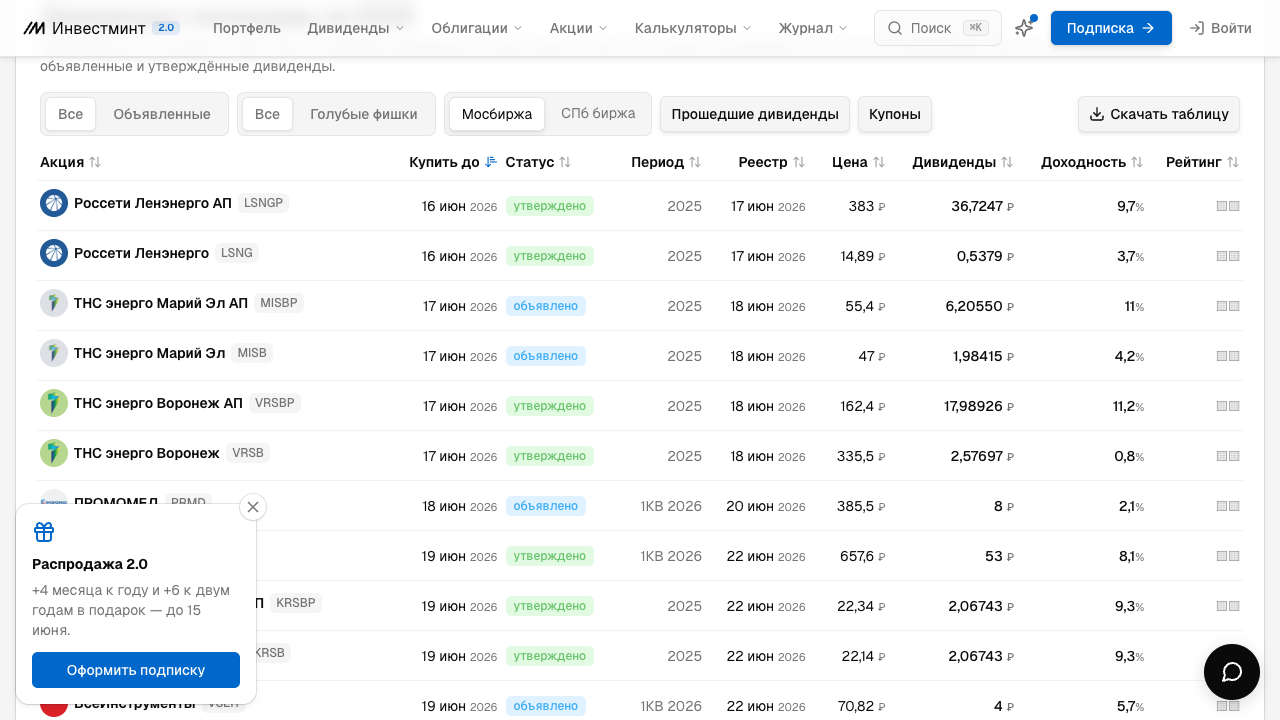Click the 18 июн 2026 buy-by date

click(x=460, y=506)
